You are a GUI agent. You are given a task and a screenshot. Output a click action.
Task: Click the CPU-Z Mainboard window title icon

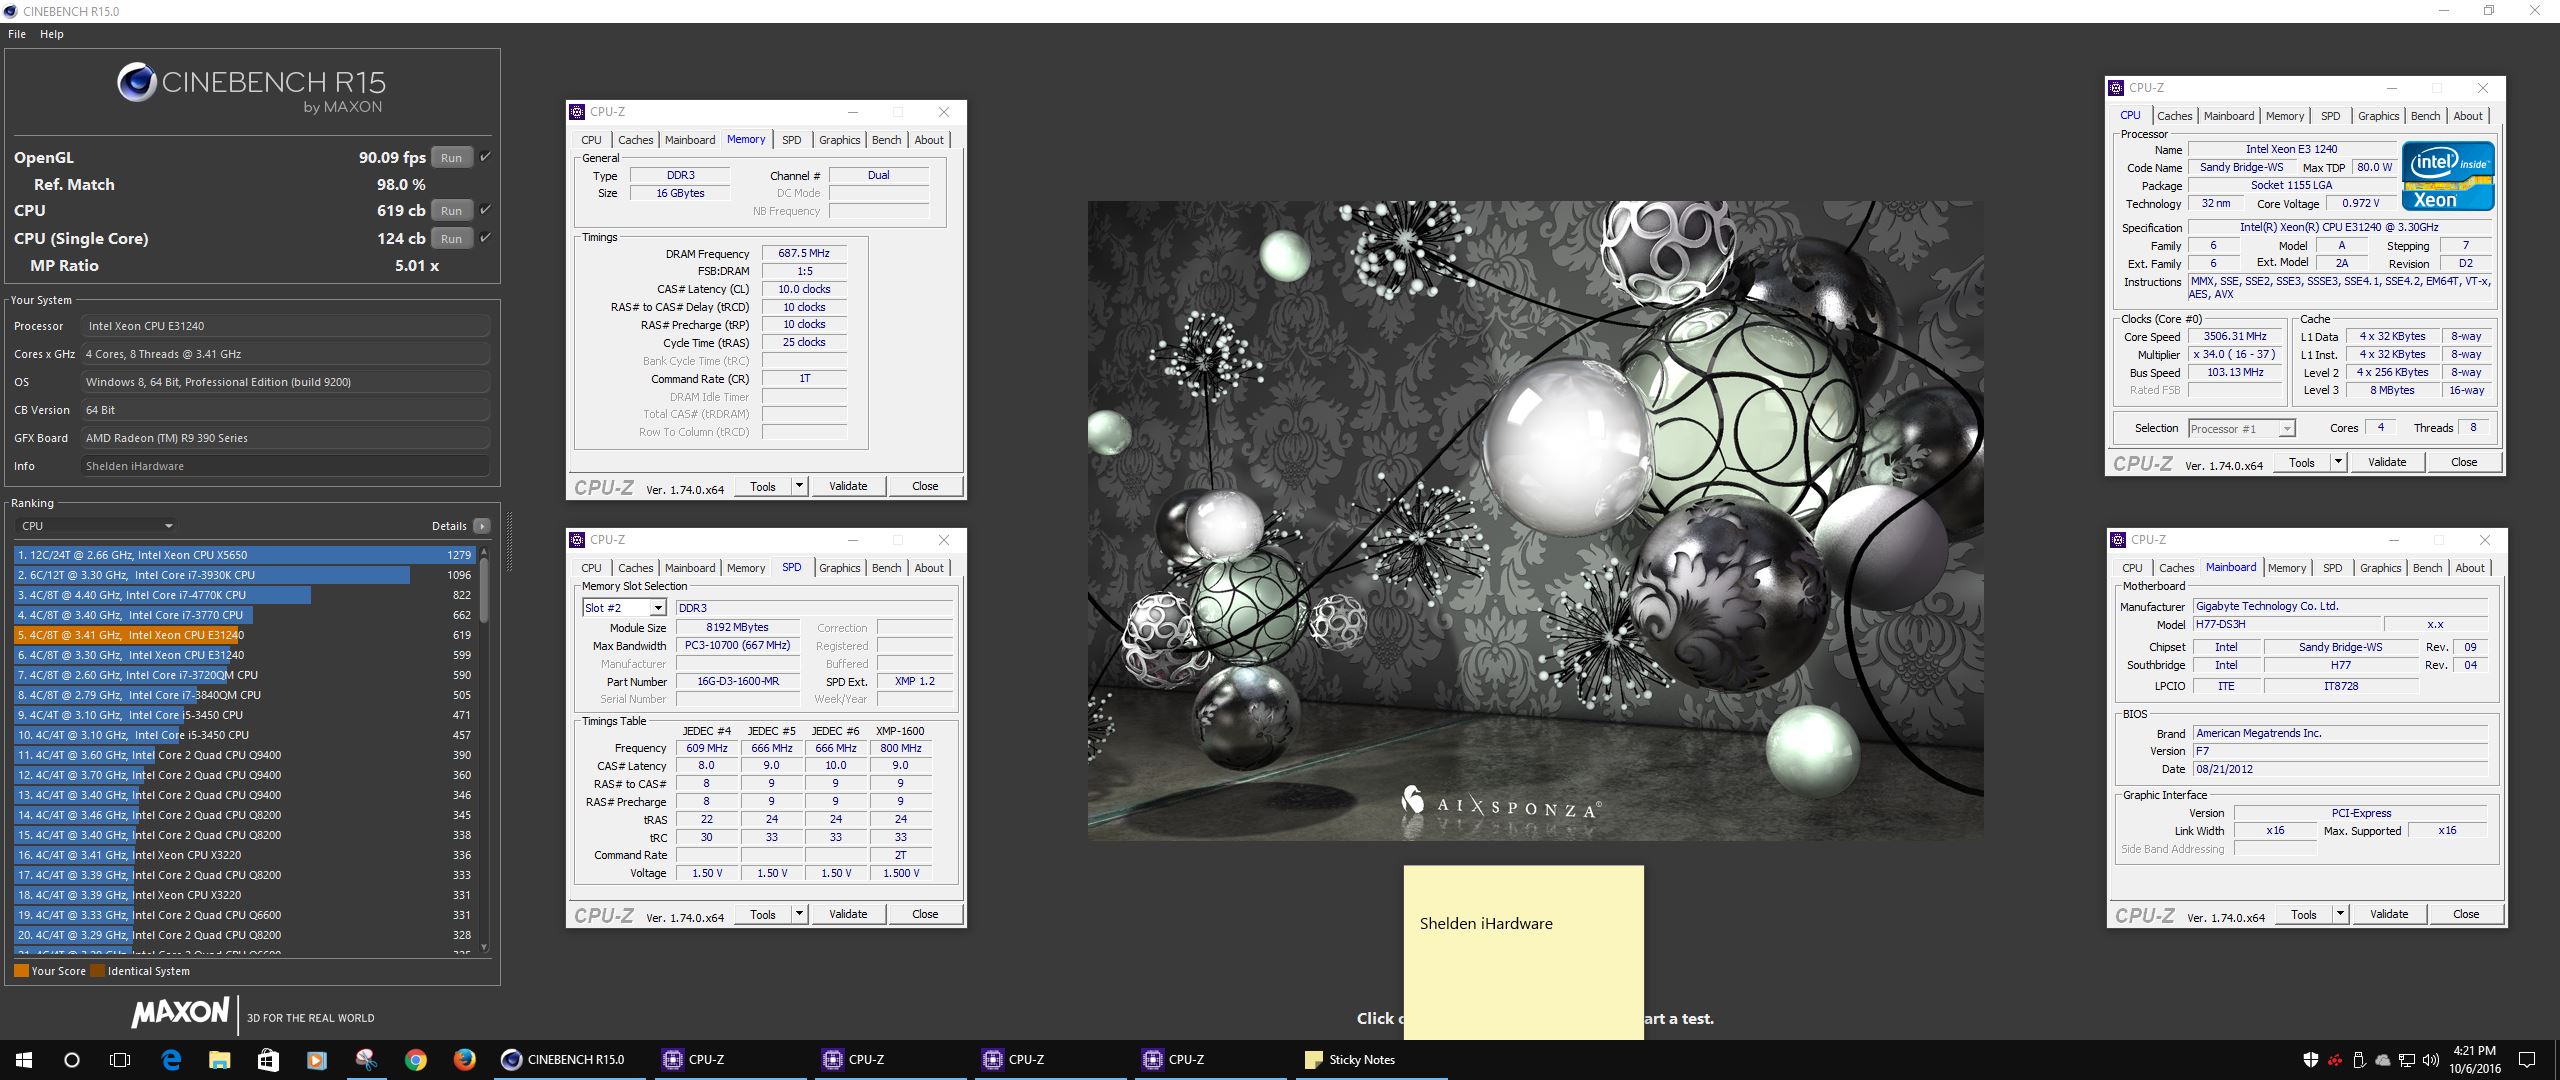[2118, 540]
